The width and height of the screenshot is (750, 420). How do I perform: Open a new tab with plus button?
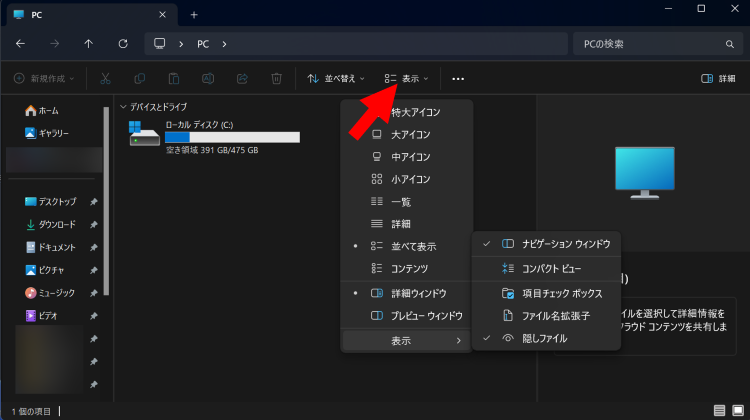pyautogui.click(x=194, y=15)
